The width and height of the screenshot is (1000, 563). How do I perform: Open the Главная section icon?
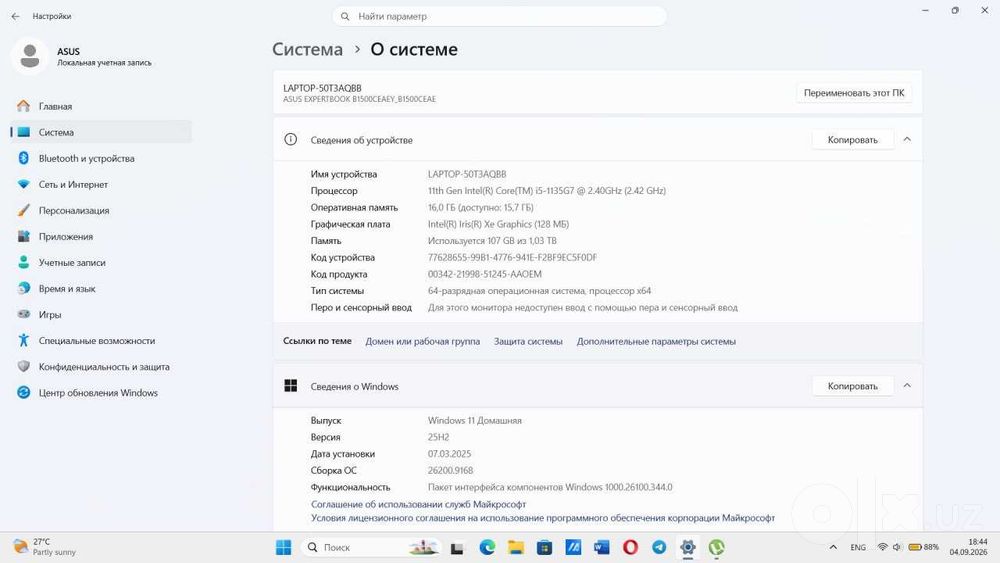click(x=24, y=106)
